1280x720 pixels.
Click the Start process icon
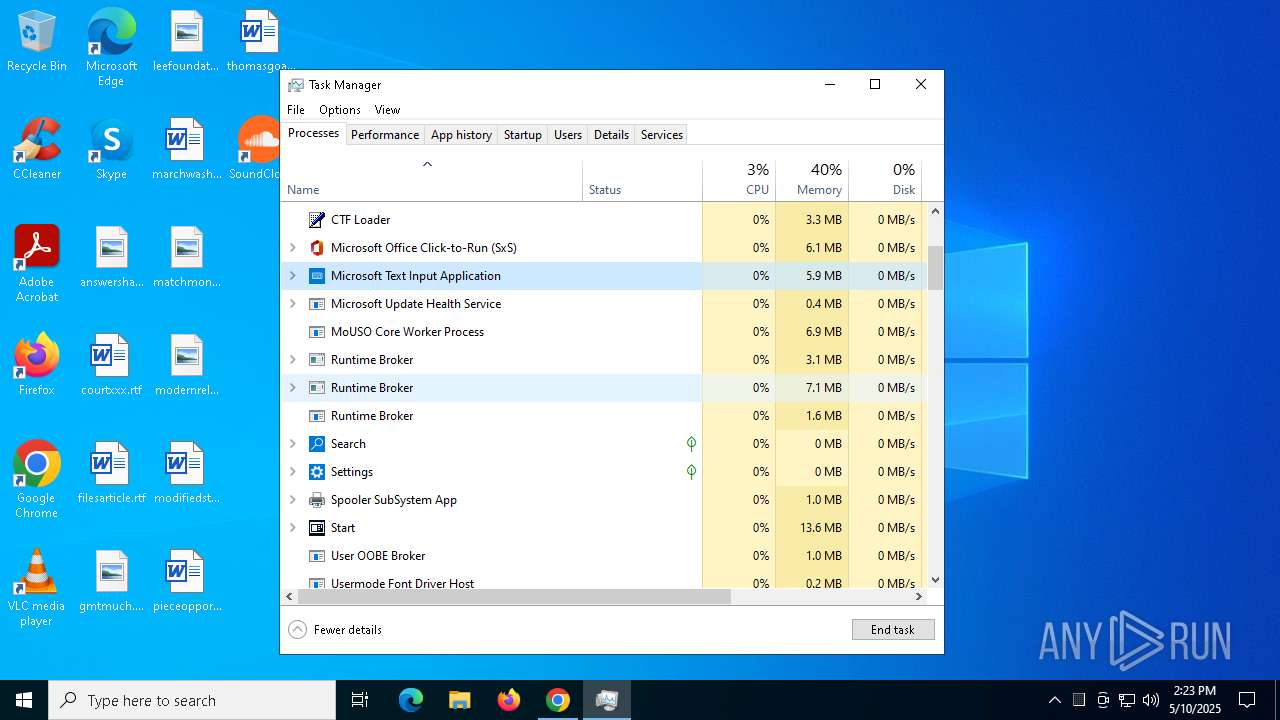point(317,527)
